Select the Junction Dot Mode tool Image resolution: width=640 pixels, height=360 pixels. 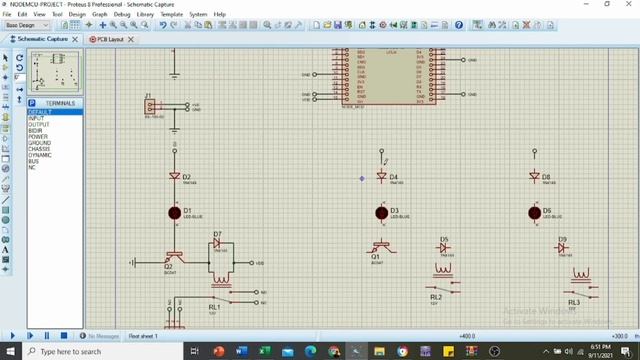[5, 77]
